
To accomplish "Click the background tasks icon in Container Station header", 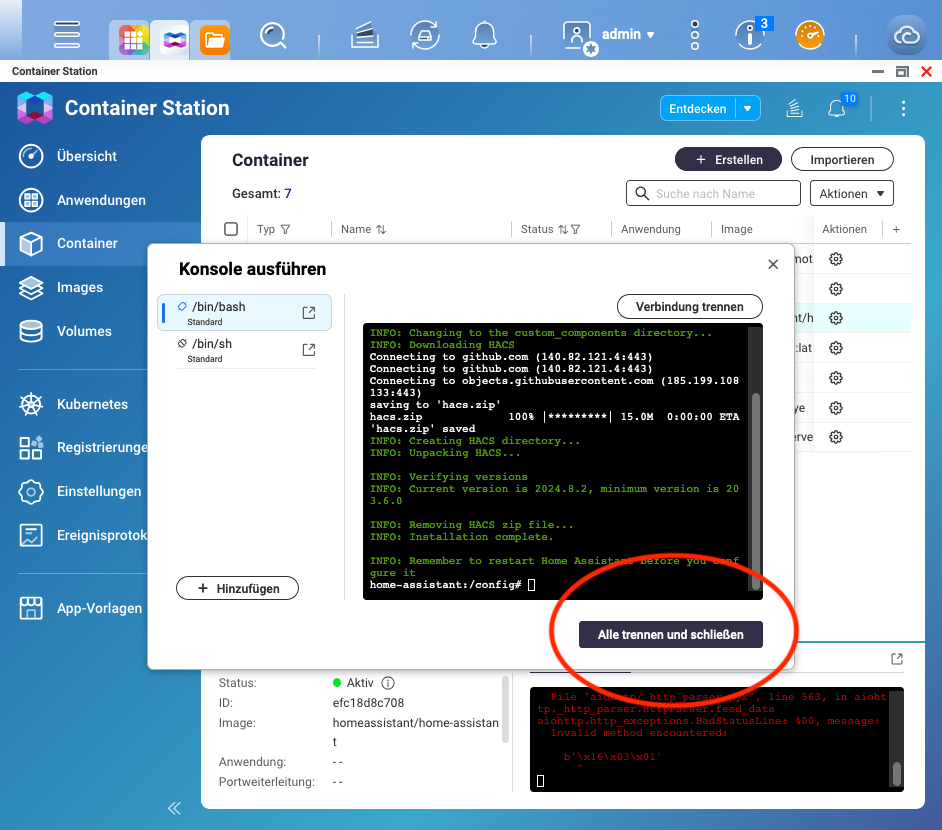I will tap(794, 107).
